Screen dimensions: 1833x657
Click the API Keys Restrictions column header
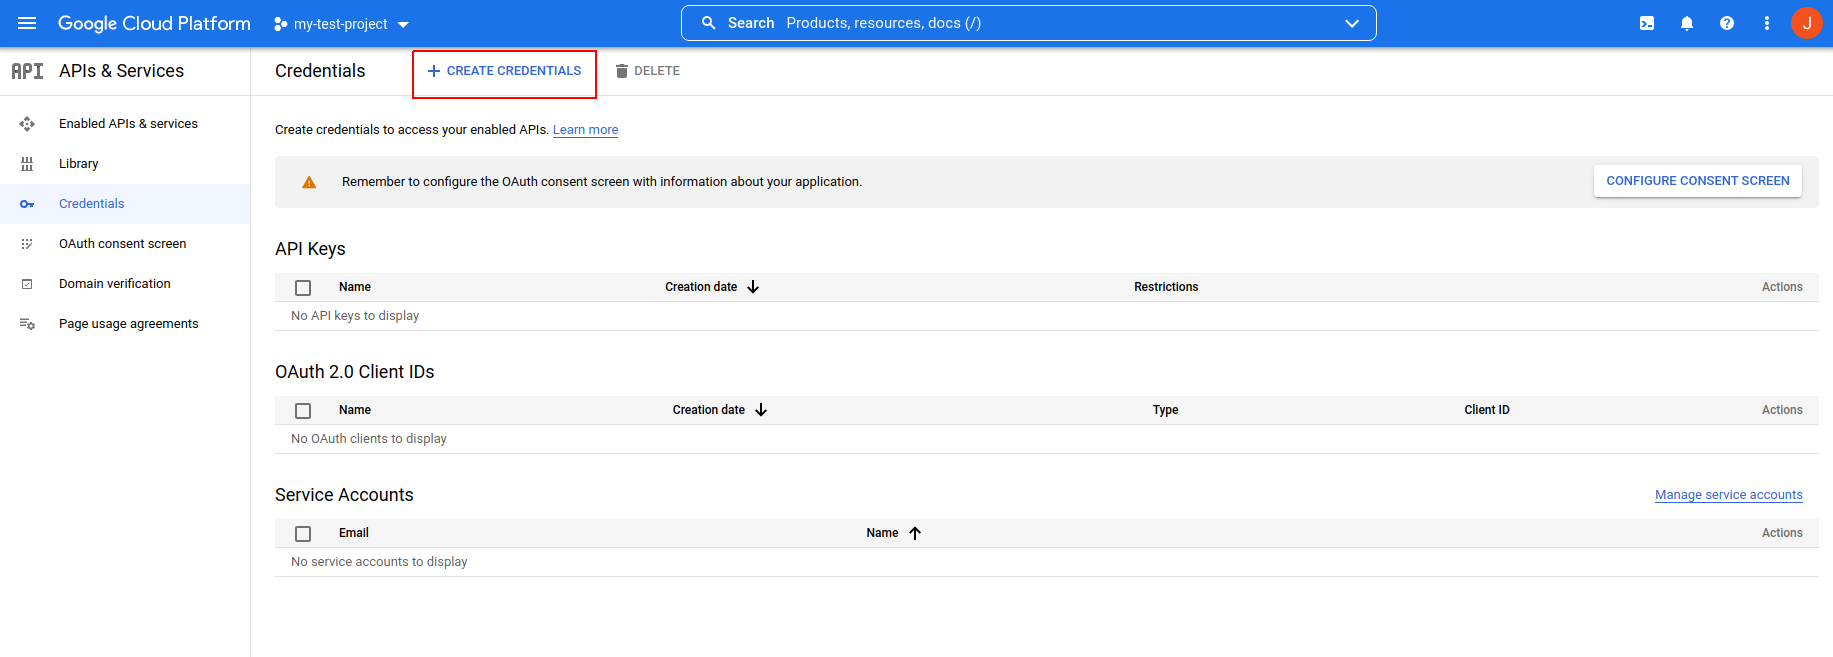(x=1166, y=287)
